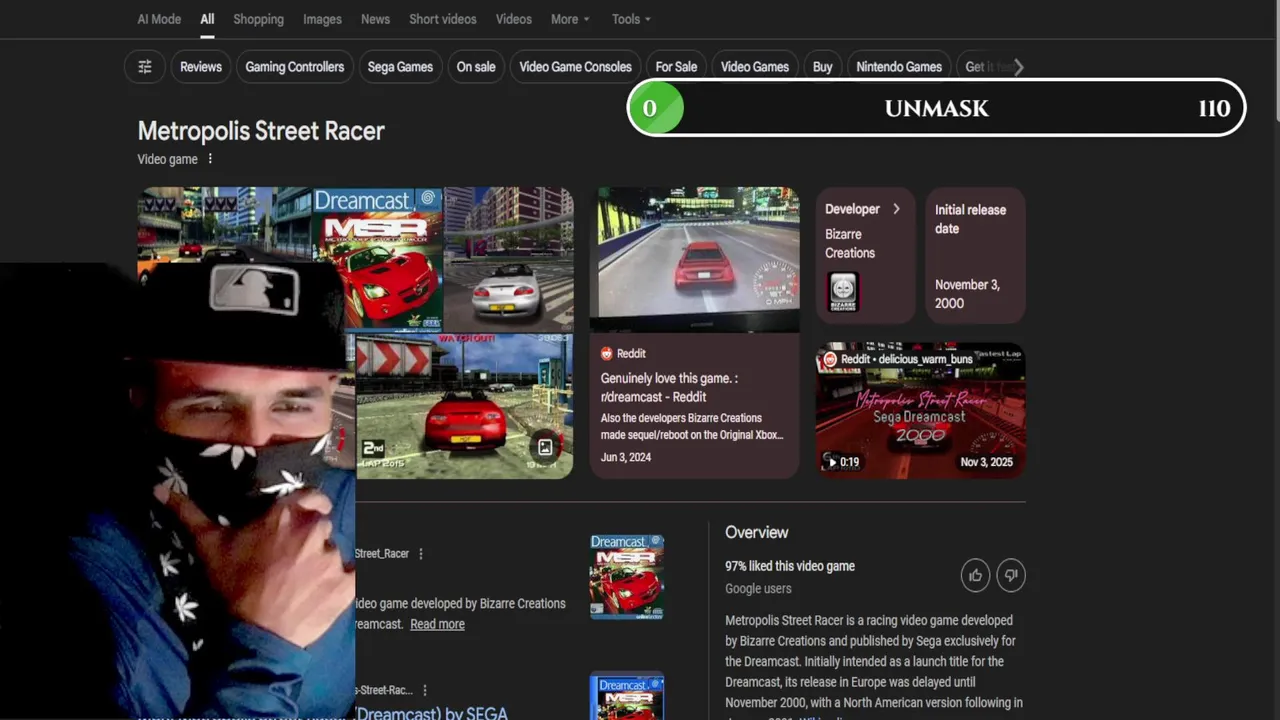Click the Jun 3, 2024 post date
Viewport: 1280px width, 720px height.
point(626,457)
